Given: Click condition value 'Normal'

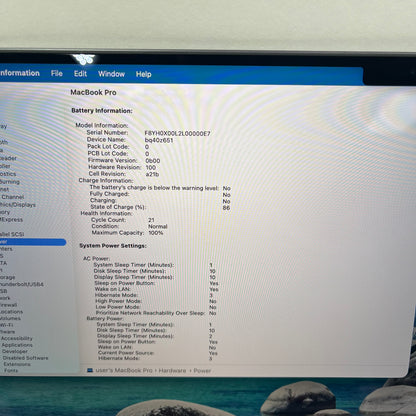Looking at the screenshot, I should (158, 226).
